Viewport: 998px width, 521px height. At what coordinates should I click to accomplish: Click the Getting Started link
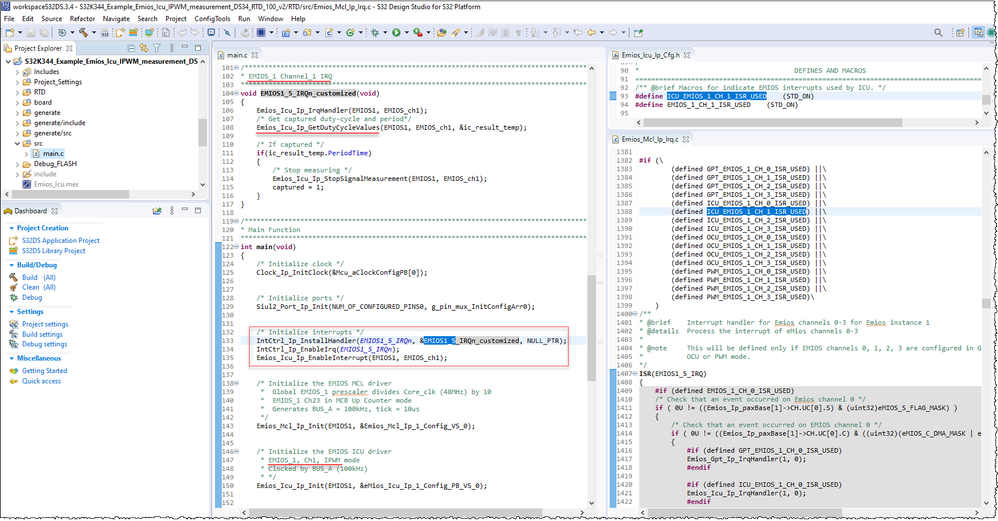pos(44,370)
